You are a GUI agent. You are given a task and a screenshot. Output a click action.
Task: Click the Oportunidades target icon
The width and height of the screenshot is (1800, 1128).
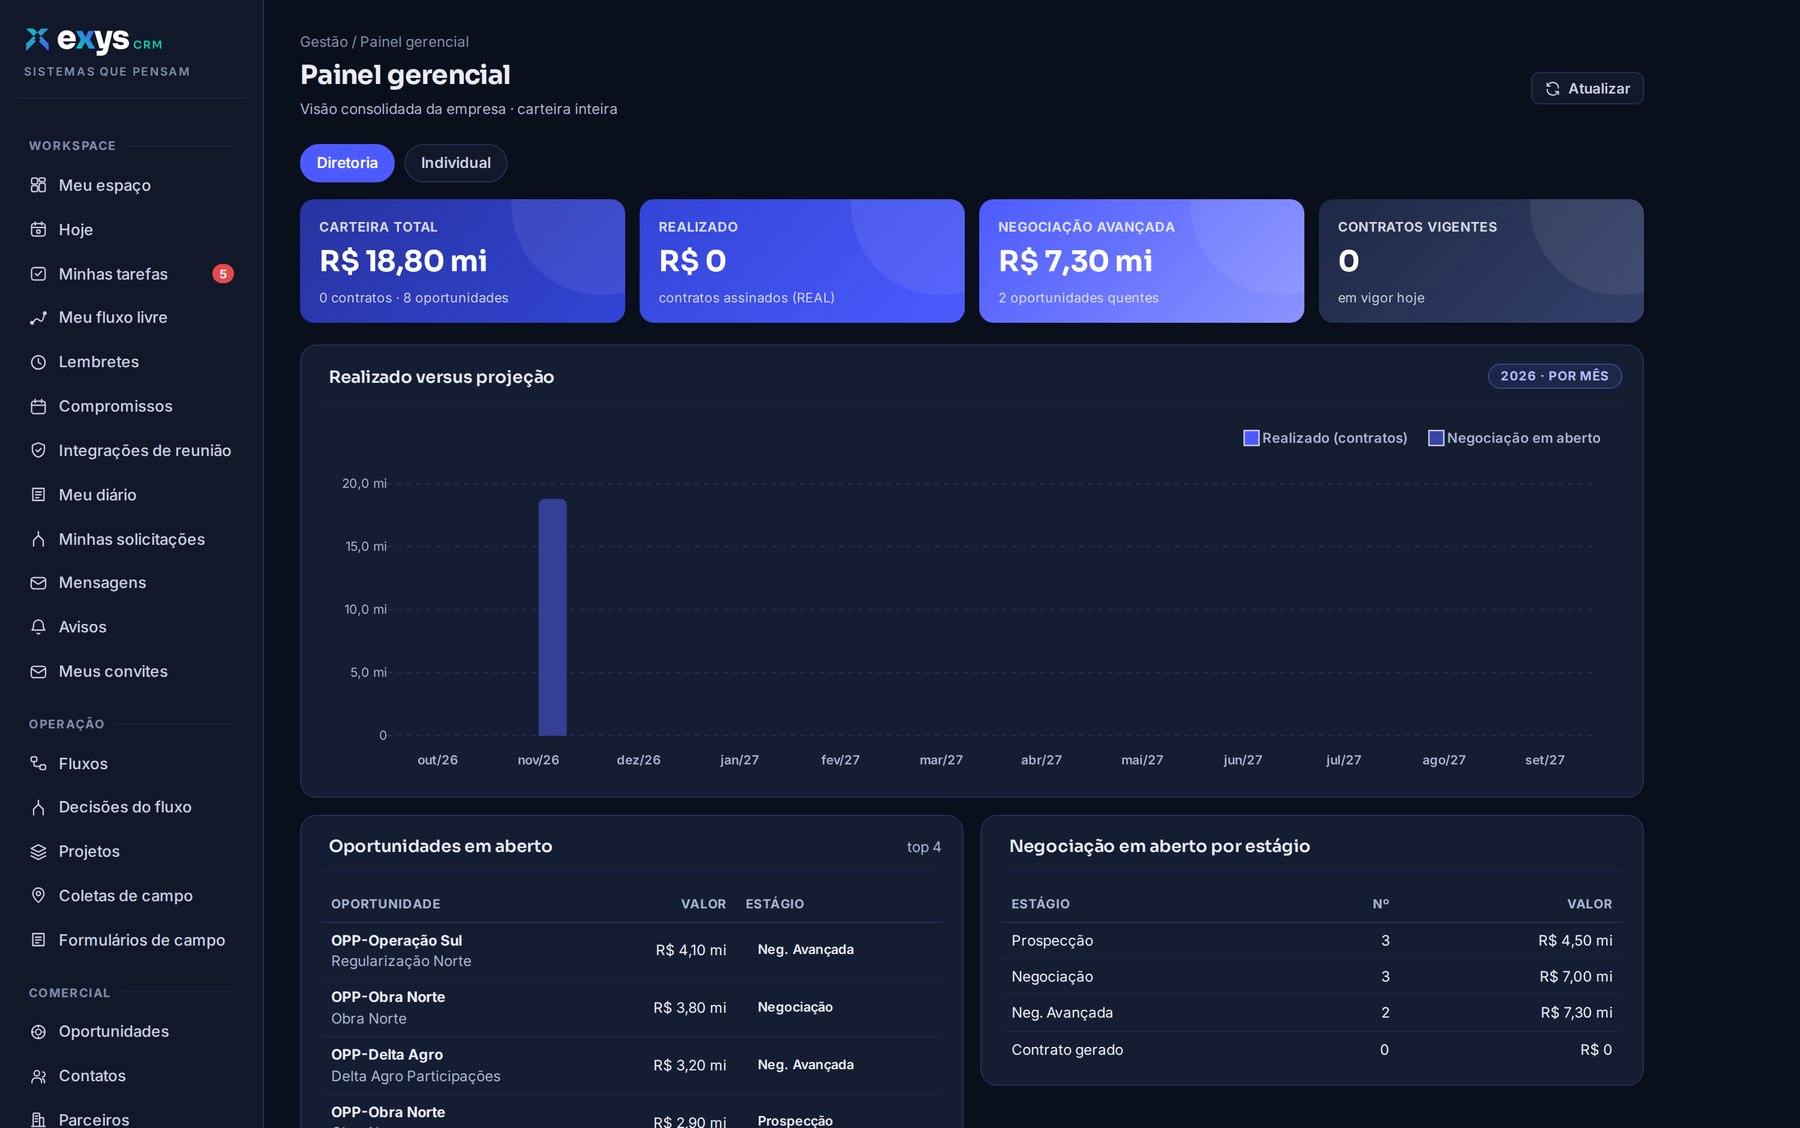38,1032
